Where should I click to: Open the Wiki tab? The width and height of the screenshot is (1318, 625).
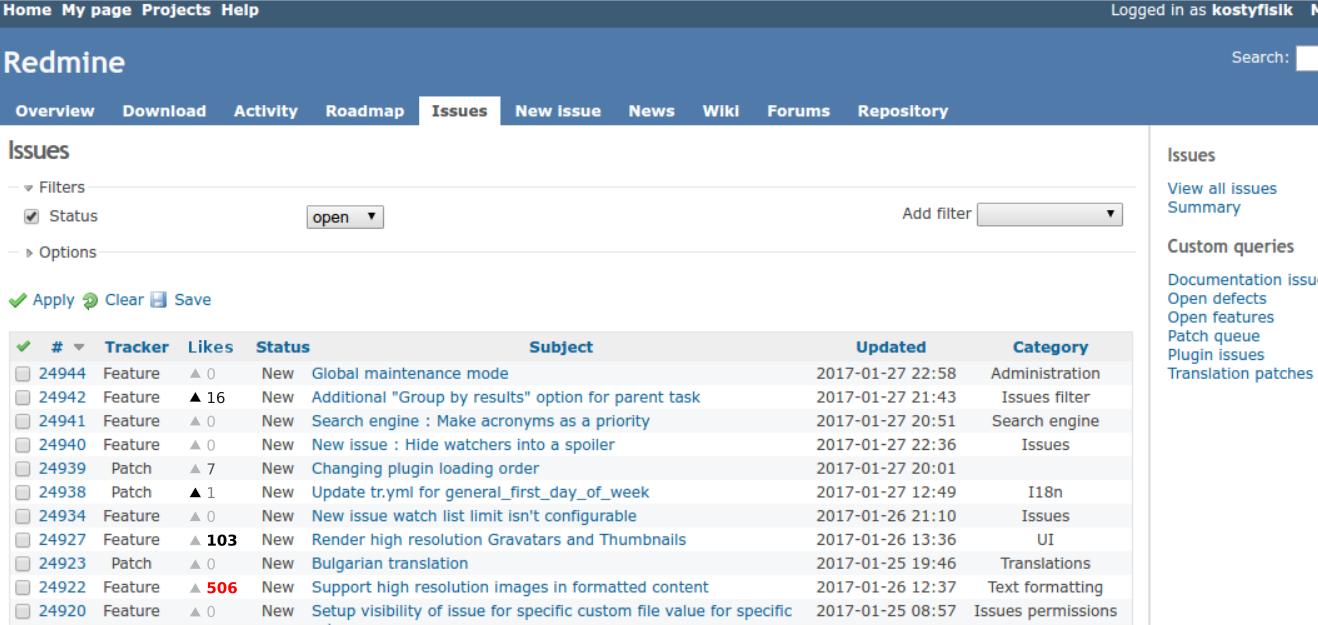click(x=721, y=111)
